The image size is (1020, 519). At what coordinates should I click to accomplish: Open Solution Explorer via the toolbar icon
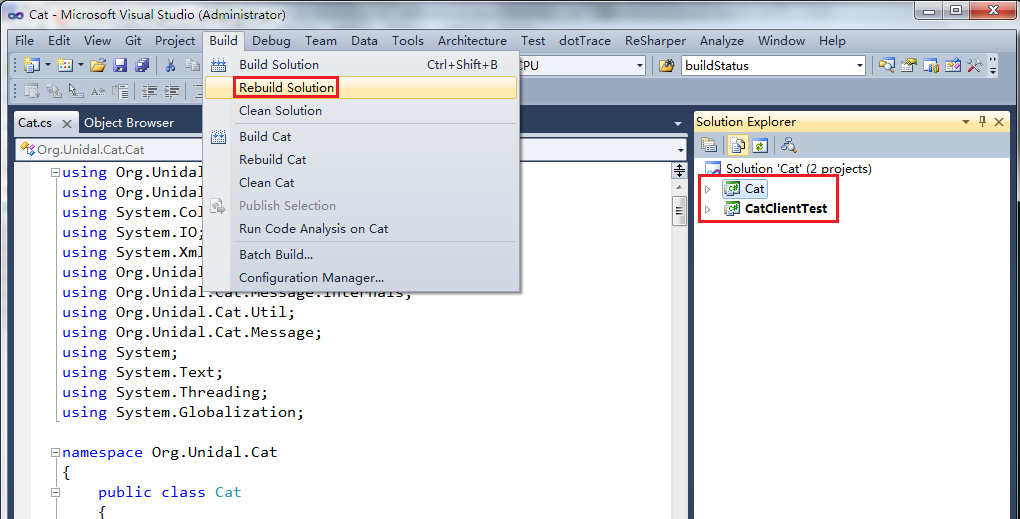tap(887, 65)
